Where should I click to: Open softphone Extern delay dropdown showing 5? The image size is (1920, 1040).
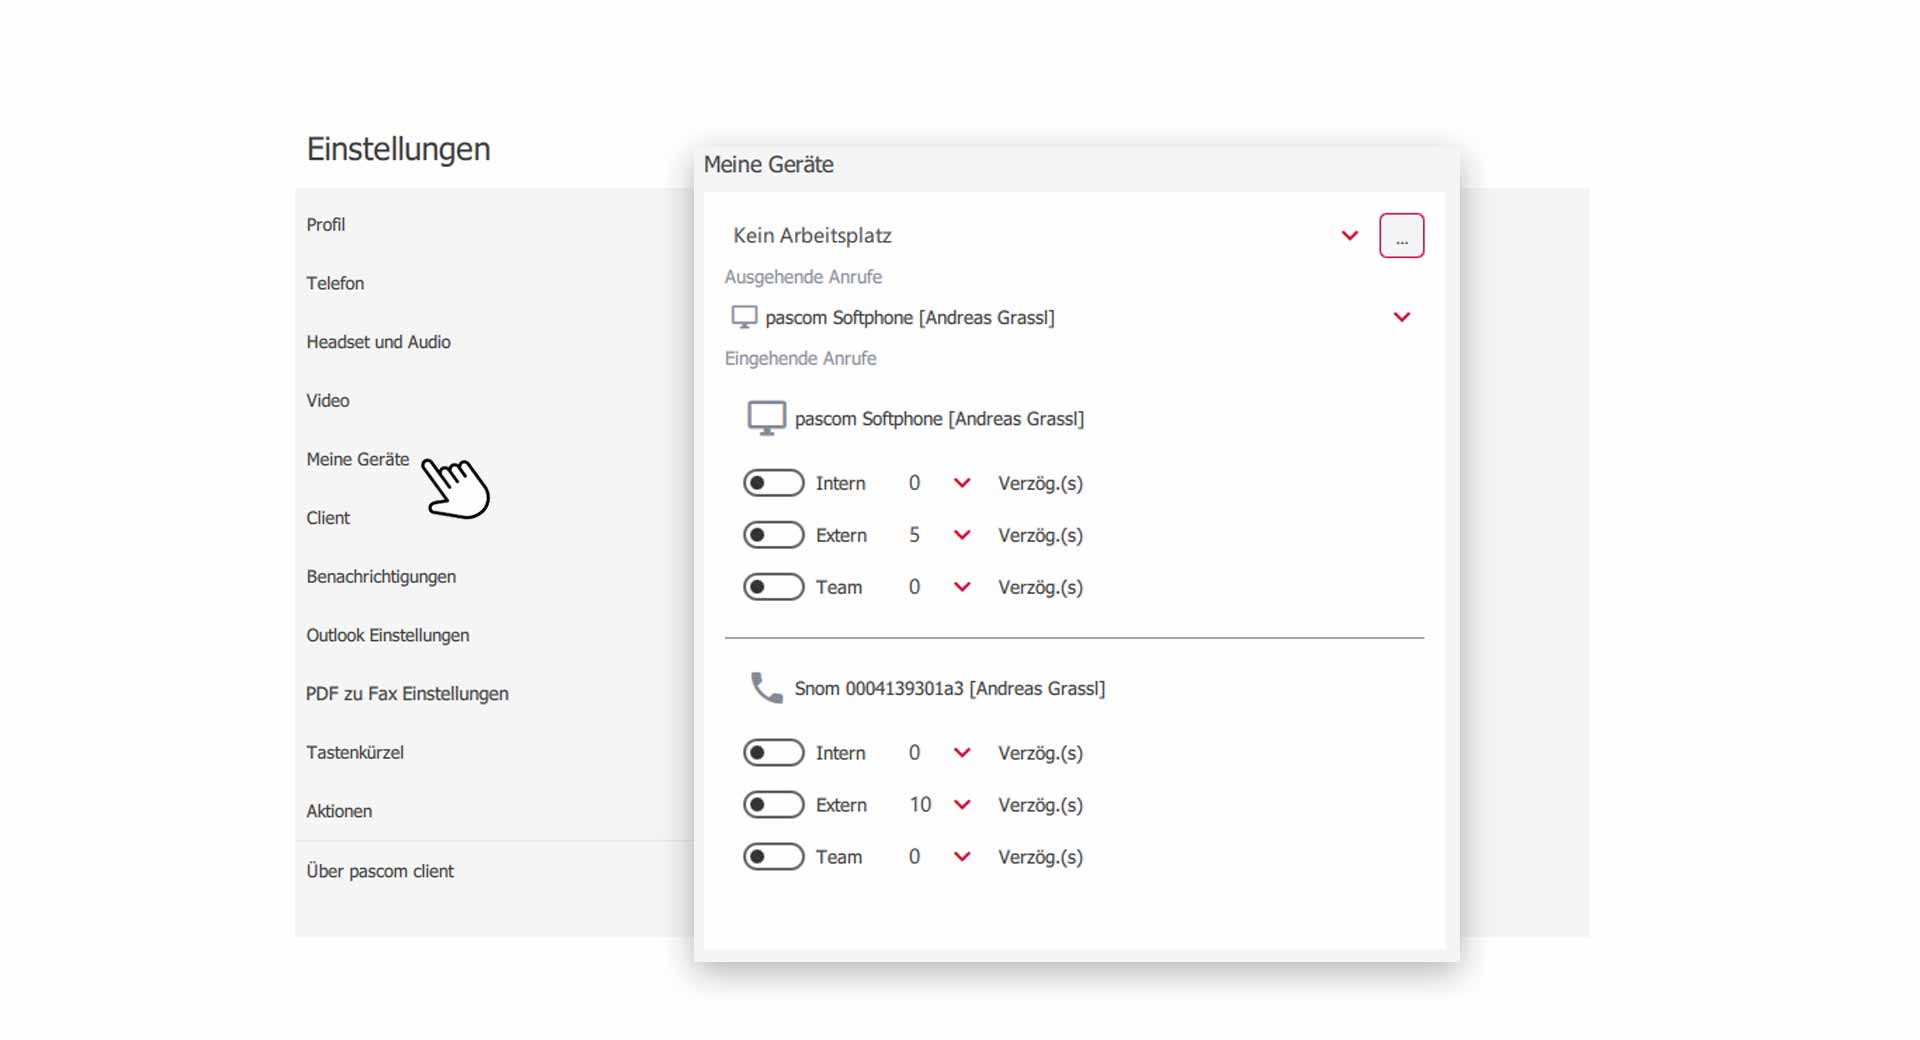pos(961,535)
